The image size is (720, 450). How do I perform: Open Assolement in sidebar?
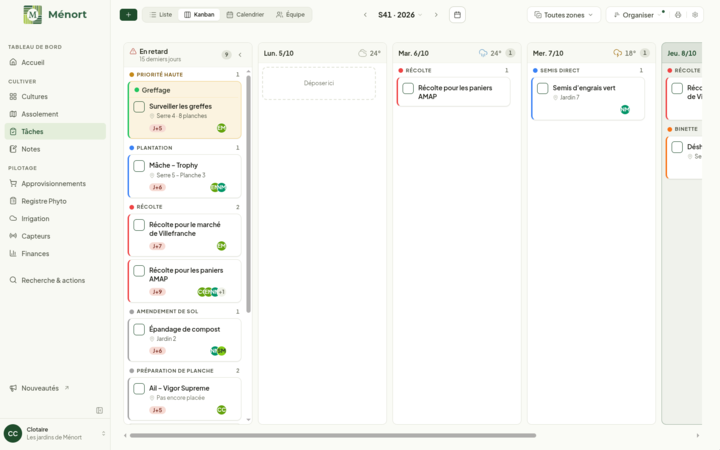[x=55, y=114]
